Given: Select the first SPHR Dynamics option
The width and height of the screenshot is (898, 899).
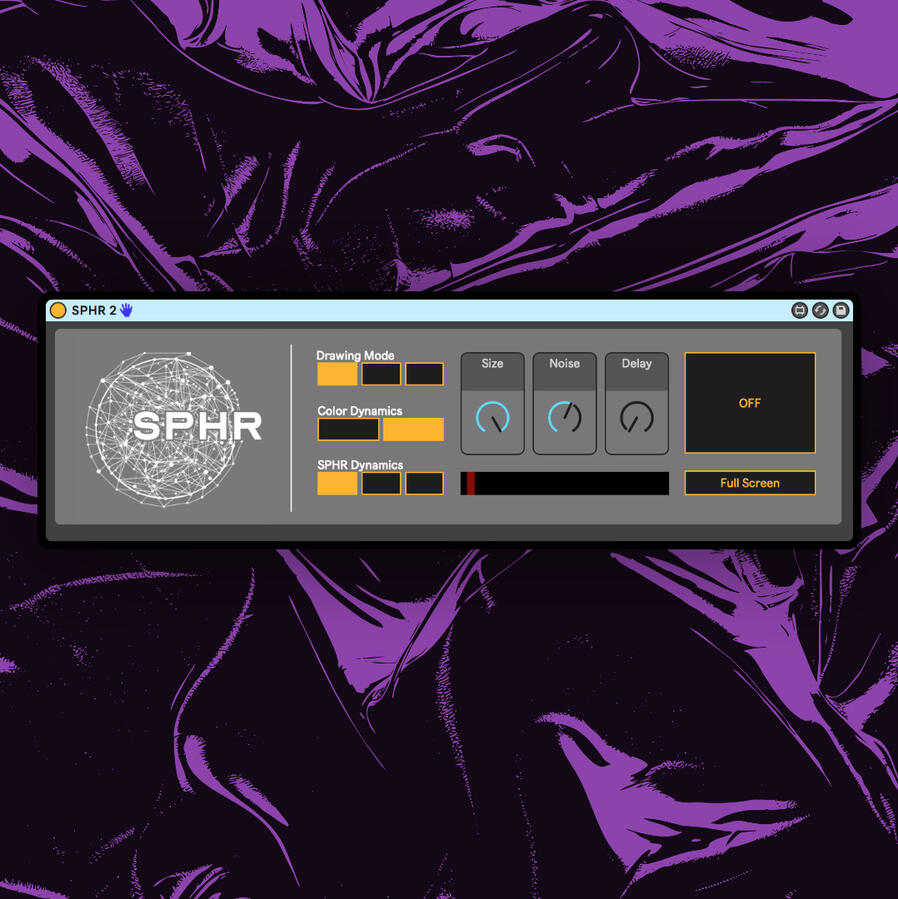Looking at the screenshot, I should 337,483.
